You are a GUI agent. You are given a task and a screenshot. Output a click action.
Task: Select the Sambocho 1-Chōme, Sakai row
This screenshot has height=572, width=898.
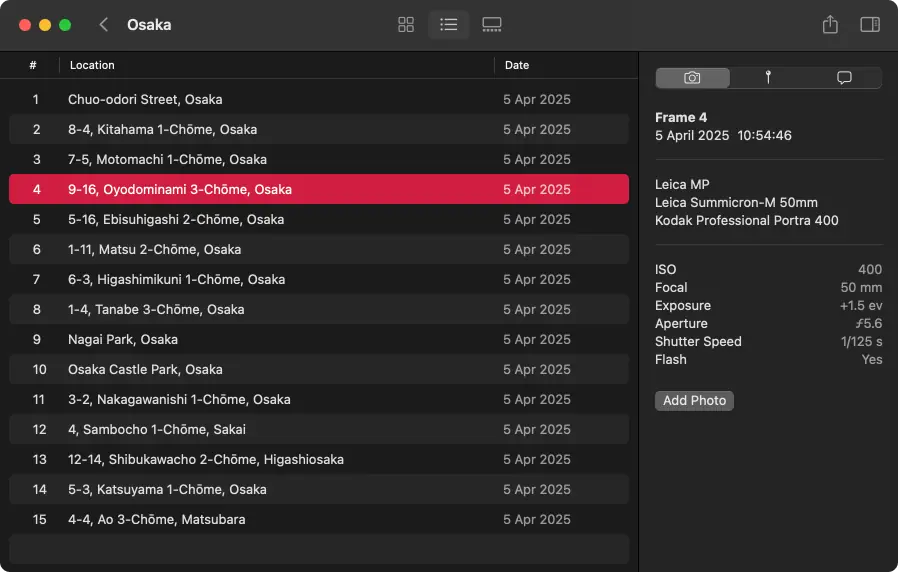coord(156,429)
